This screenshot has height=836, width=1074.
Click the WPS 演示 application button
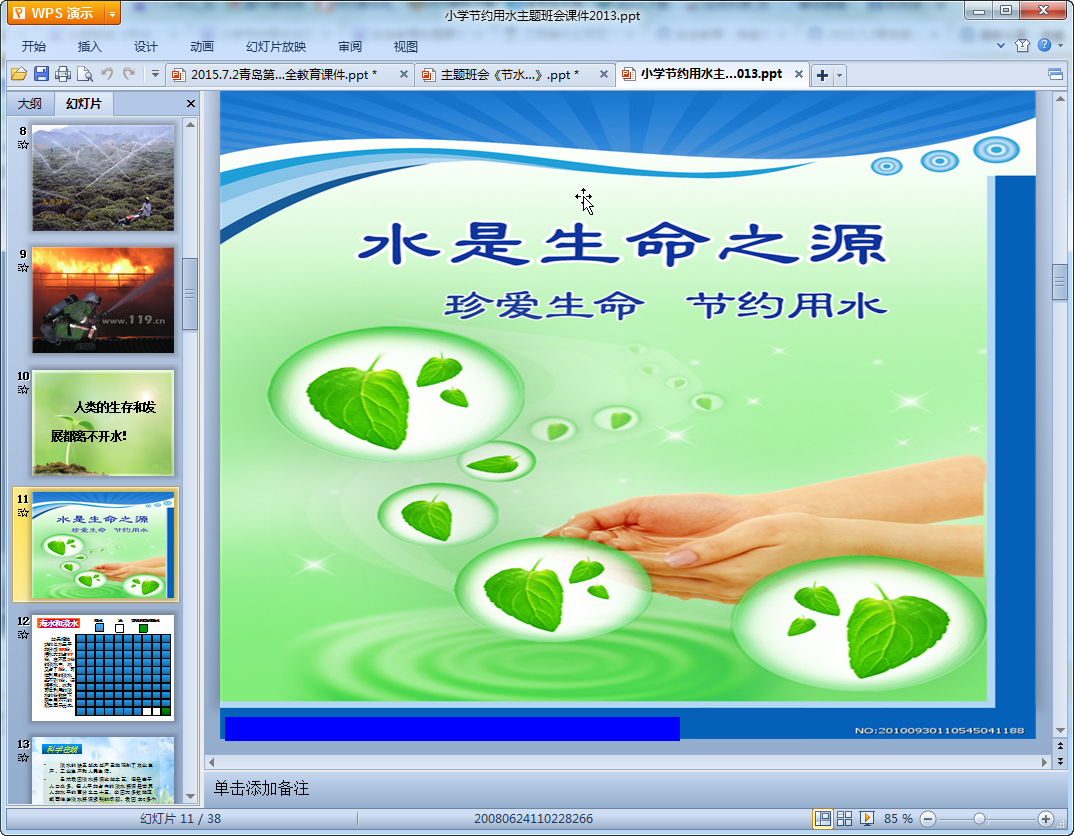click(x=56, y=13)
